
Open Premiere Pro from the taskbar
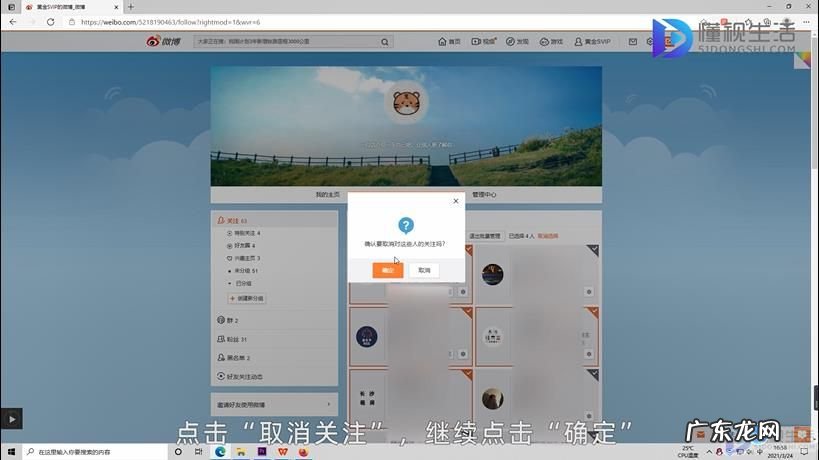click(262, 452)
